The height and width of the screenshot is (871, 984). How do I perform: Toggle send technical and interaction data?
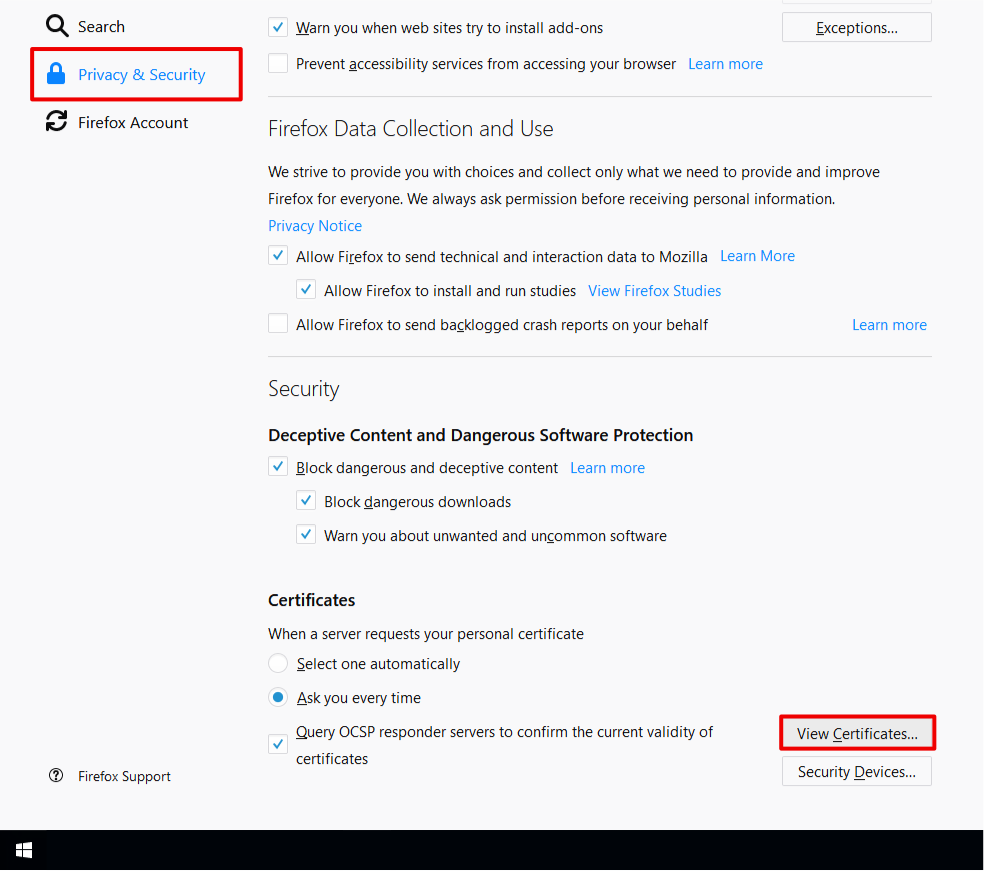[x=278, y=255]
